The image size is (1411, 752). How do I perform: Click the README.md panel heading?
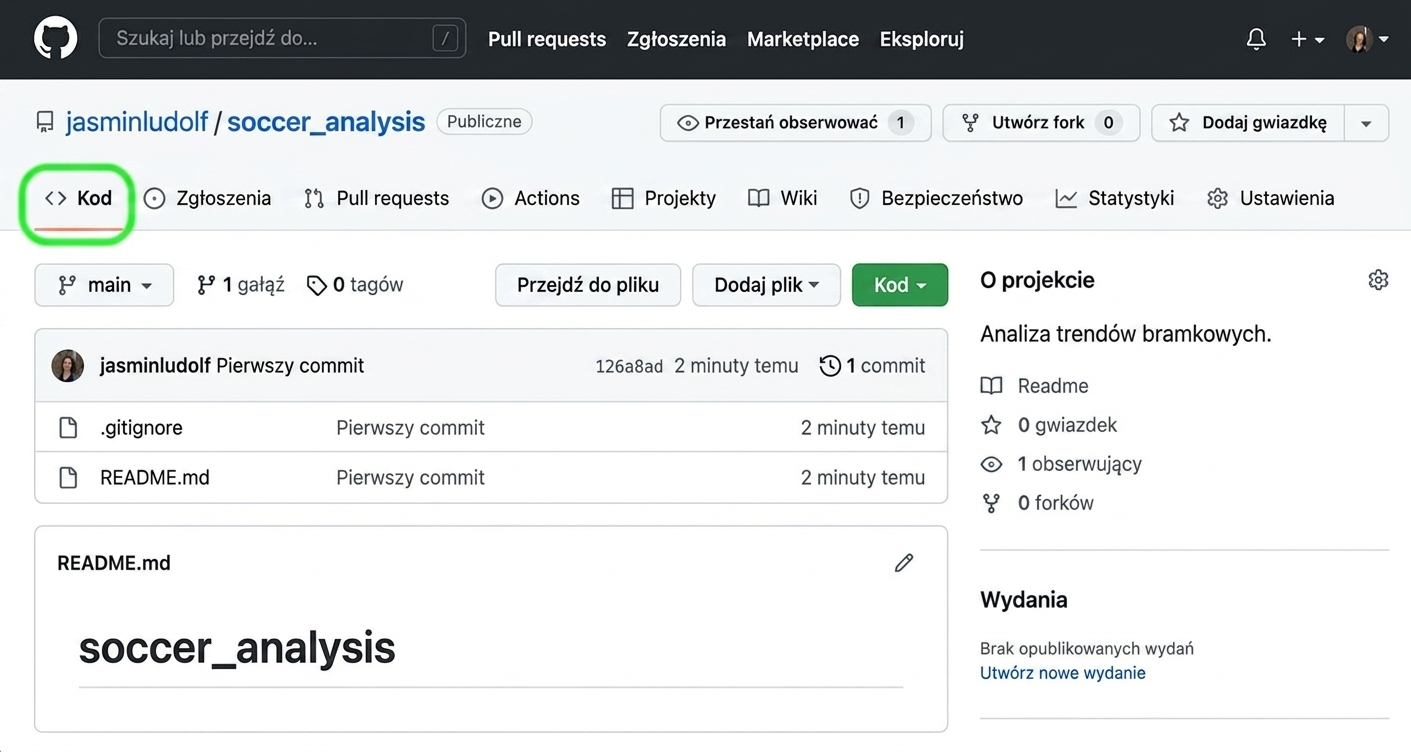(114, 563)
